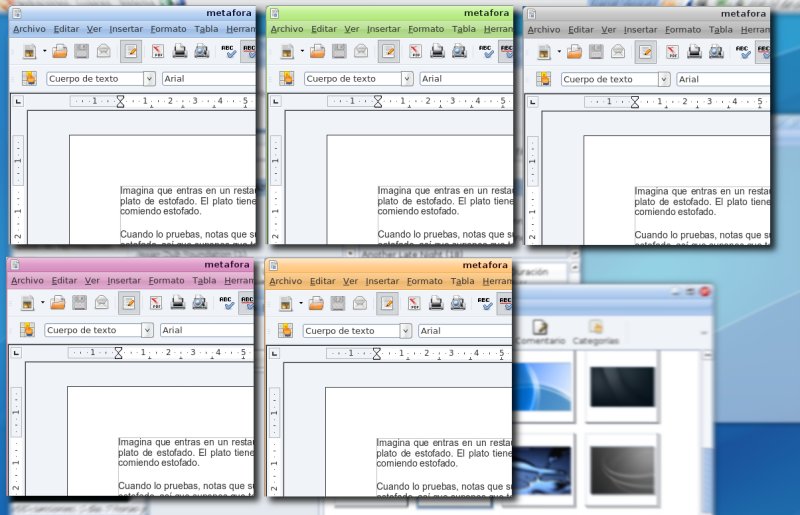Open print preview in gray-titled window
Image resolution: width=800 pixels, height=515 pixels.
point(716,52)
